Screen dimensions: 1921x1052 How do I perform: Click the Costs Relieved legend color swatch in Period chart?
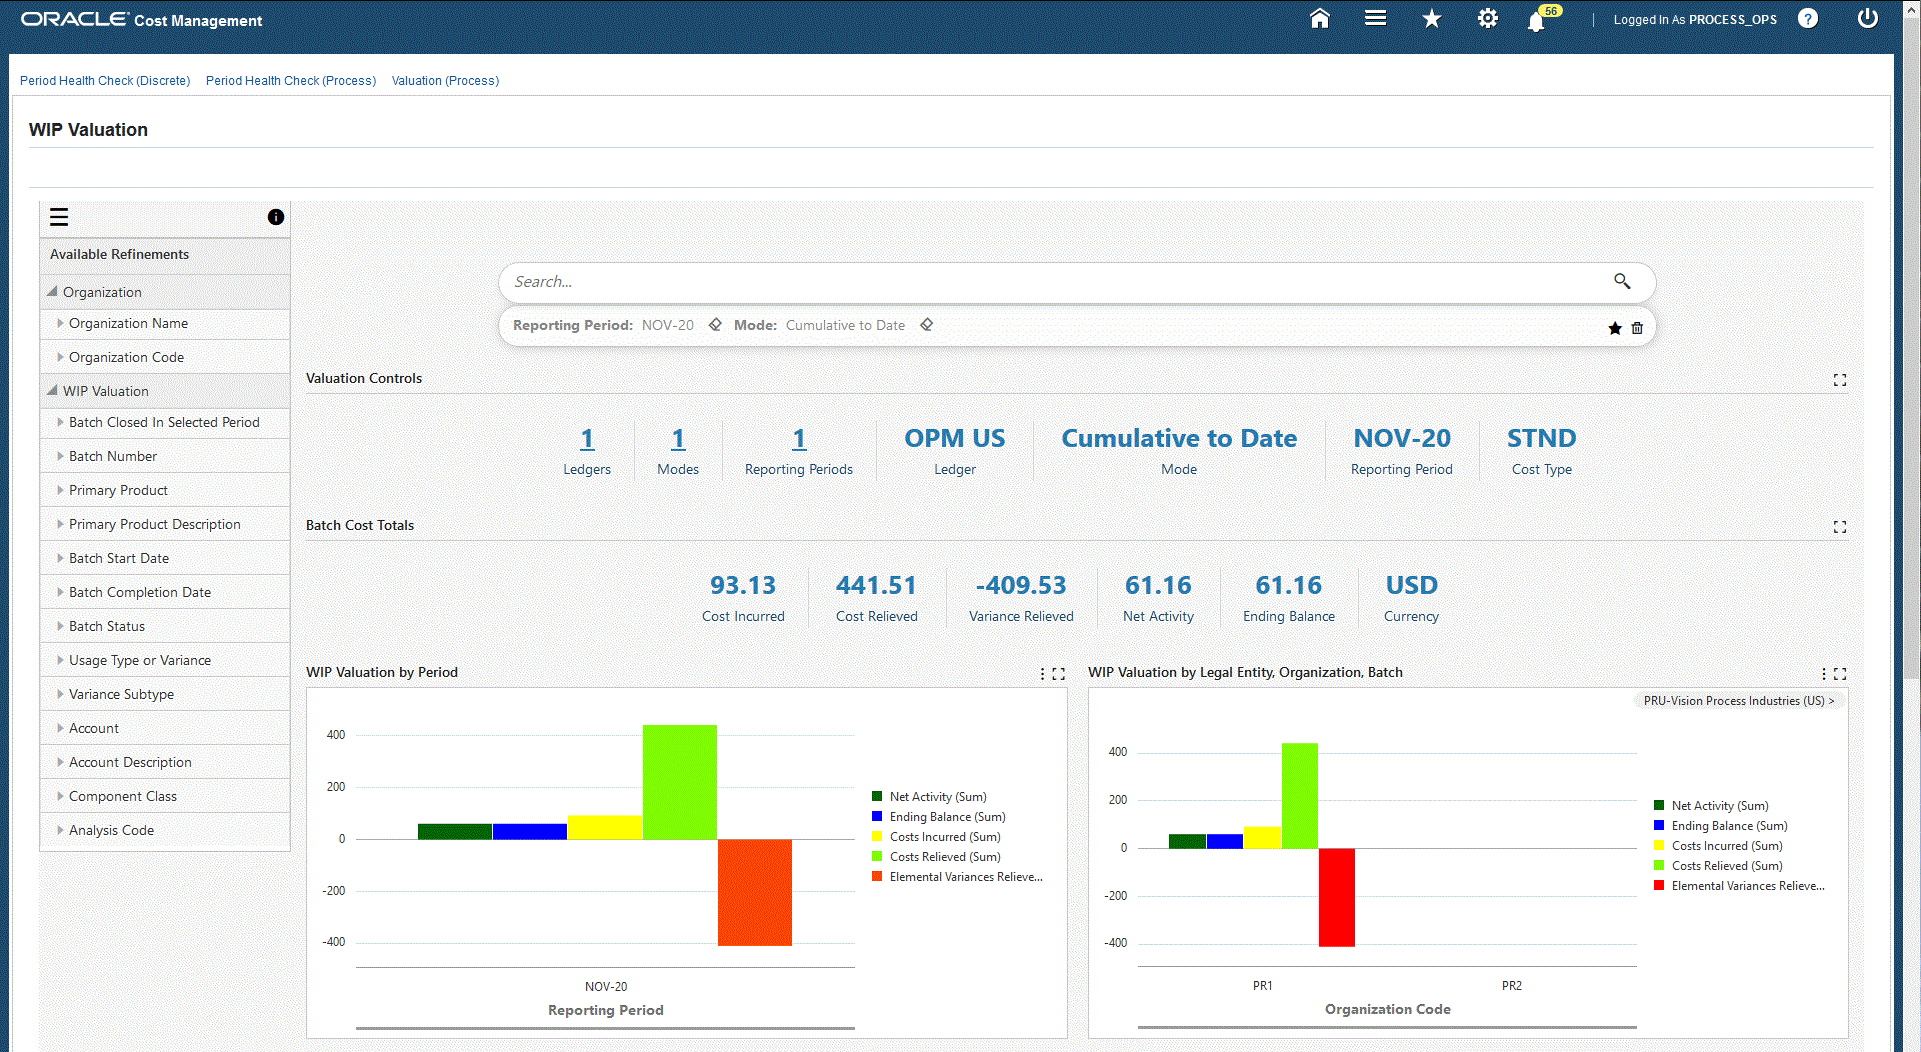[877, 857]
